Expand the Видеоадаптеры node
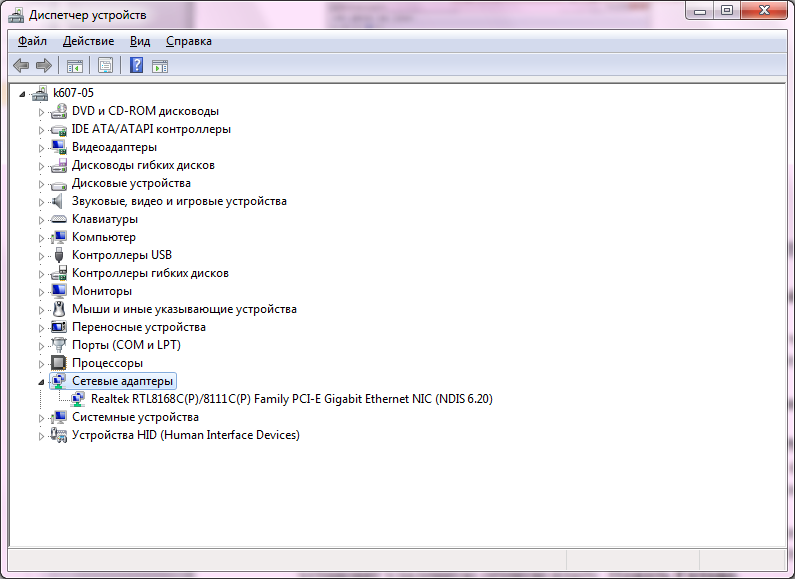Image resolution: width=795 pixels, height=579 pixels. click(x=41, y=148)
